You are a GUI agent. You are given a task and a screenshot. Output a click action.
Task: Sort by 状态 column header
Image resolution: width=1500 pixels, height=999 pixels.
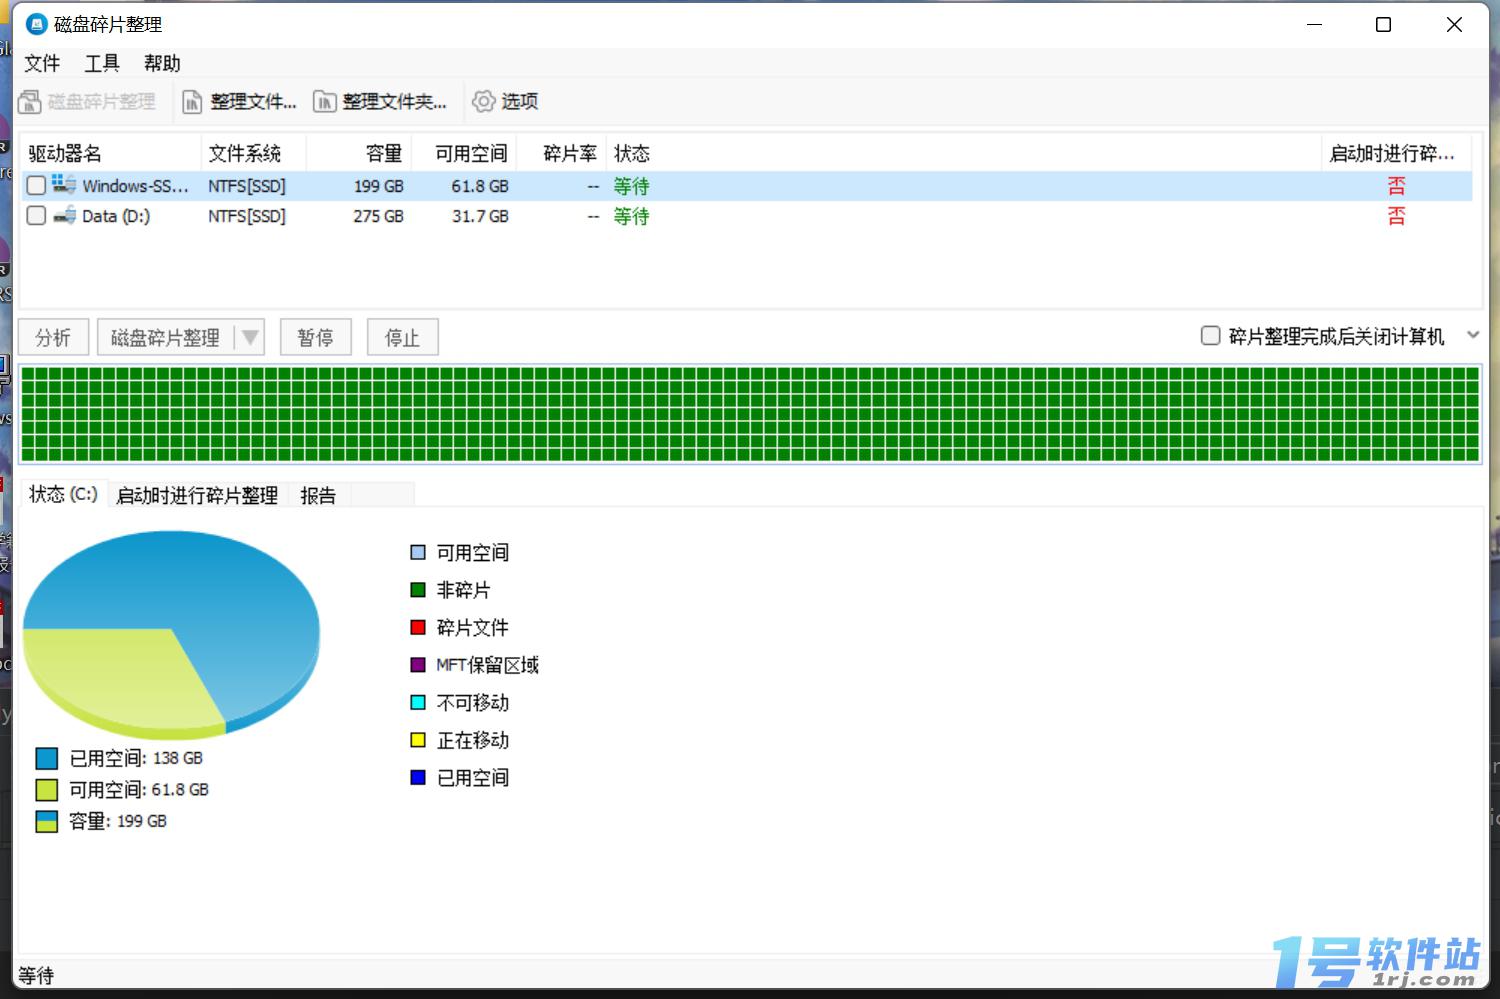963,153
